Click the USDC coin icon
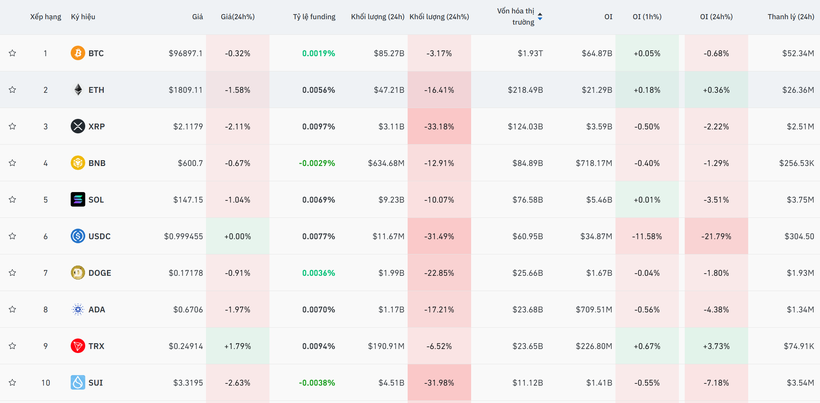The height and width of the screenshot is (403, 820). (x=78, y=236)
